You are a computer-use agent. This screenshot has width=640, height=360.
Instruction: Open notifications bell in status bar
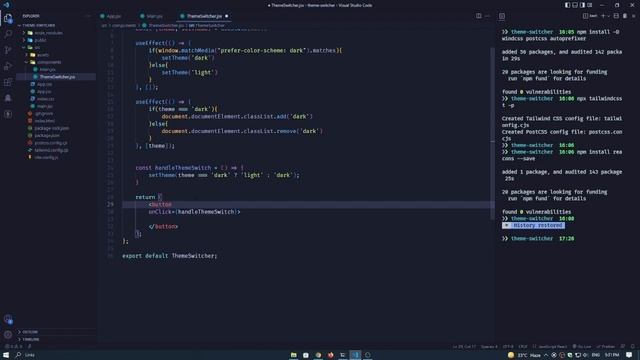632,347
